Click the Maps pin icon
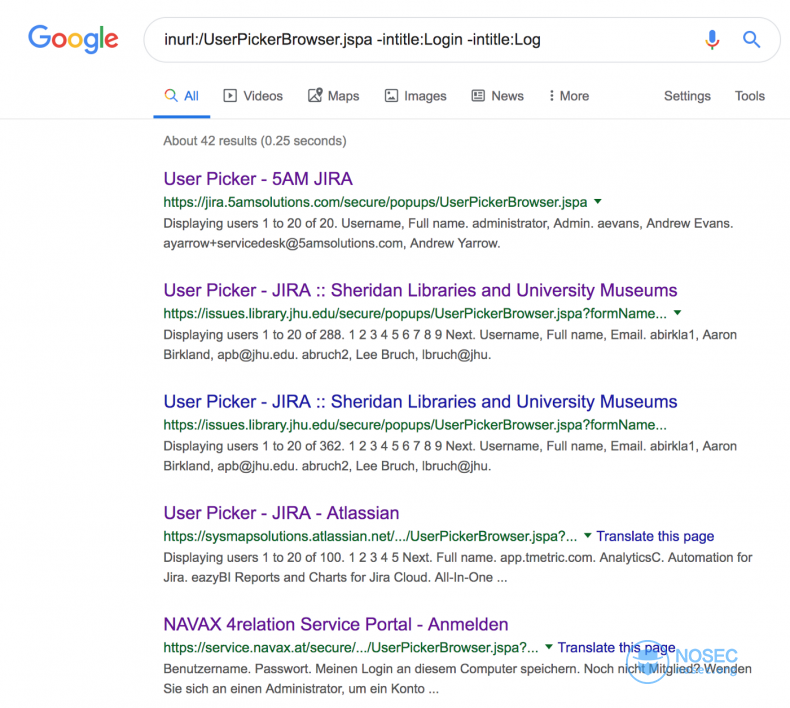Image resolution: width=790 pixels, height=708 pixels. pyautogui.click(x=315, y=95)
